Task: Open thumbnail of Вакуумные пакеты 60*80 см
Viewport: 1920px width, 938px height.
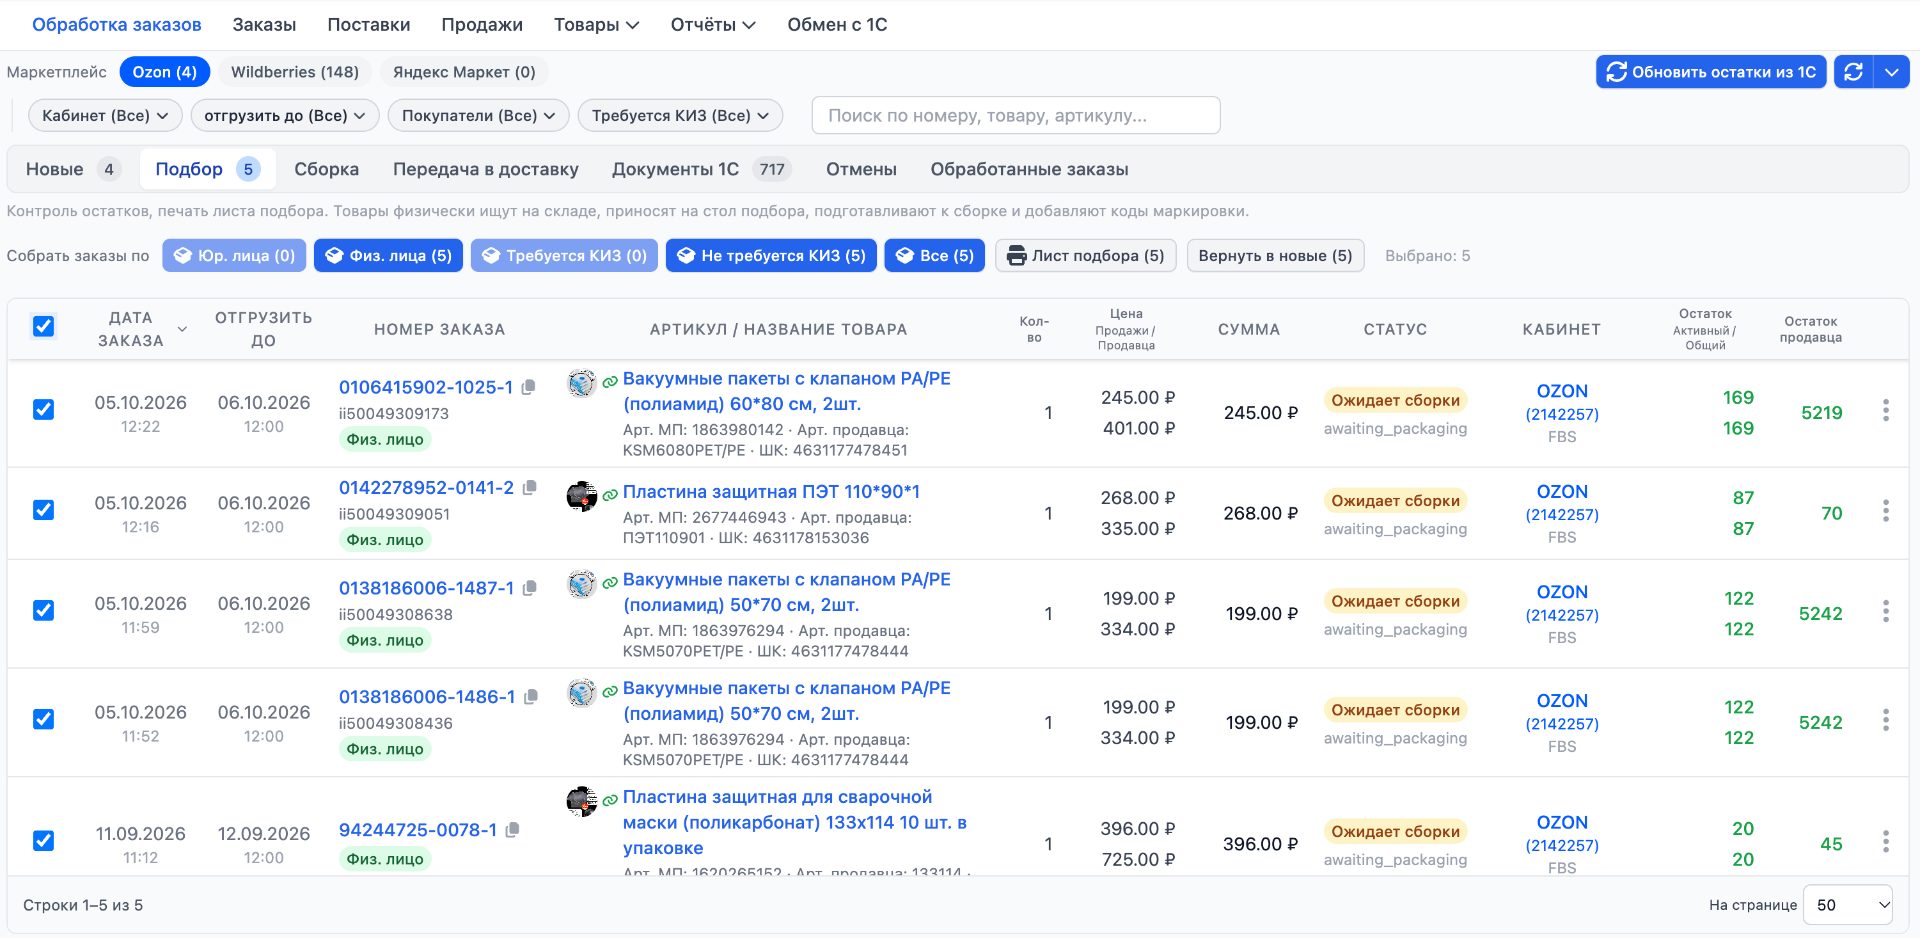Action: click(581, 383)
